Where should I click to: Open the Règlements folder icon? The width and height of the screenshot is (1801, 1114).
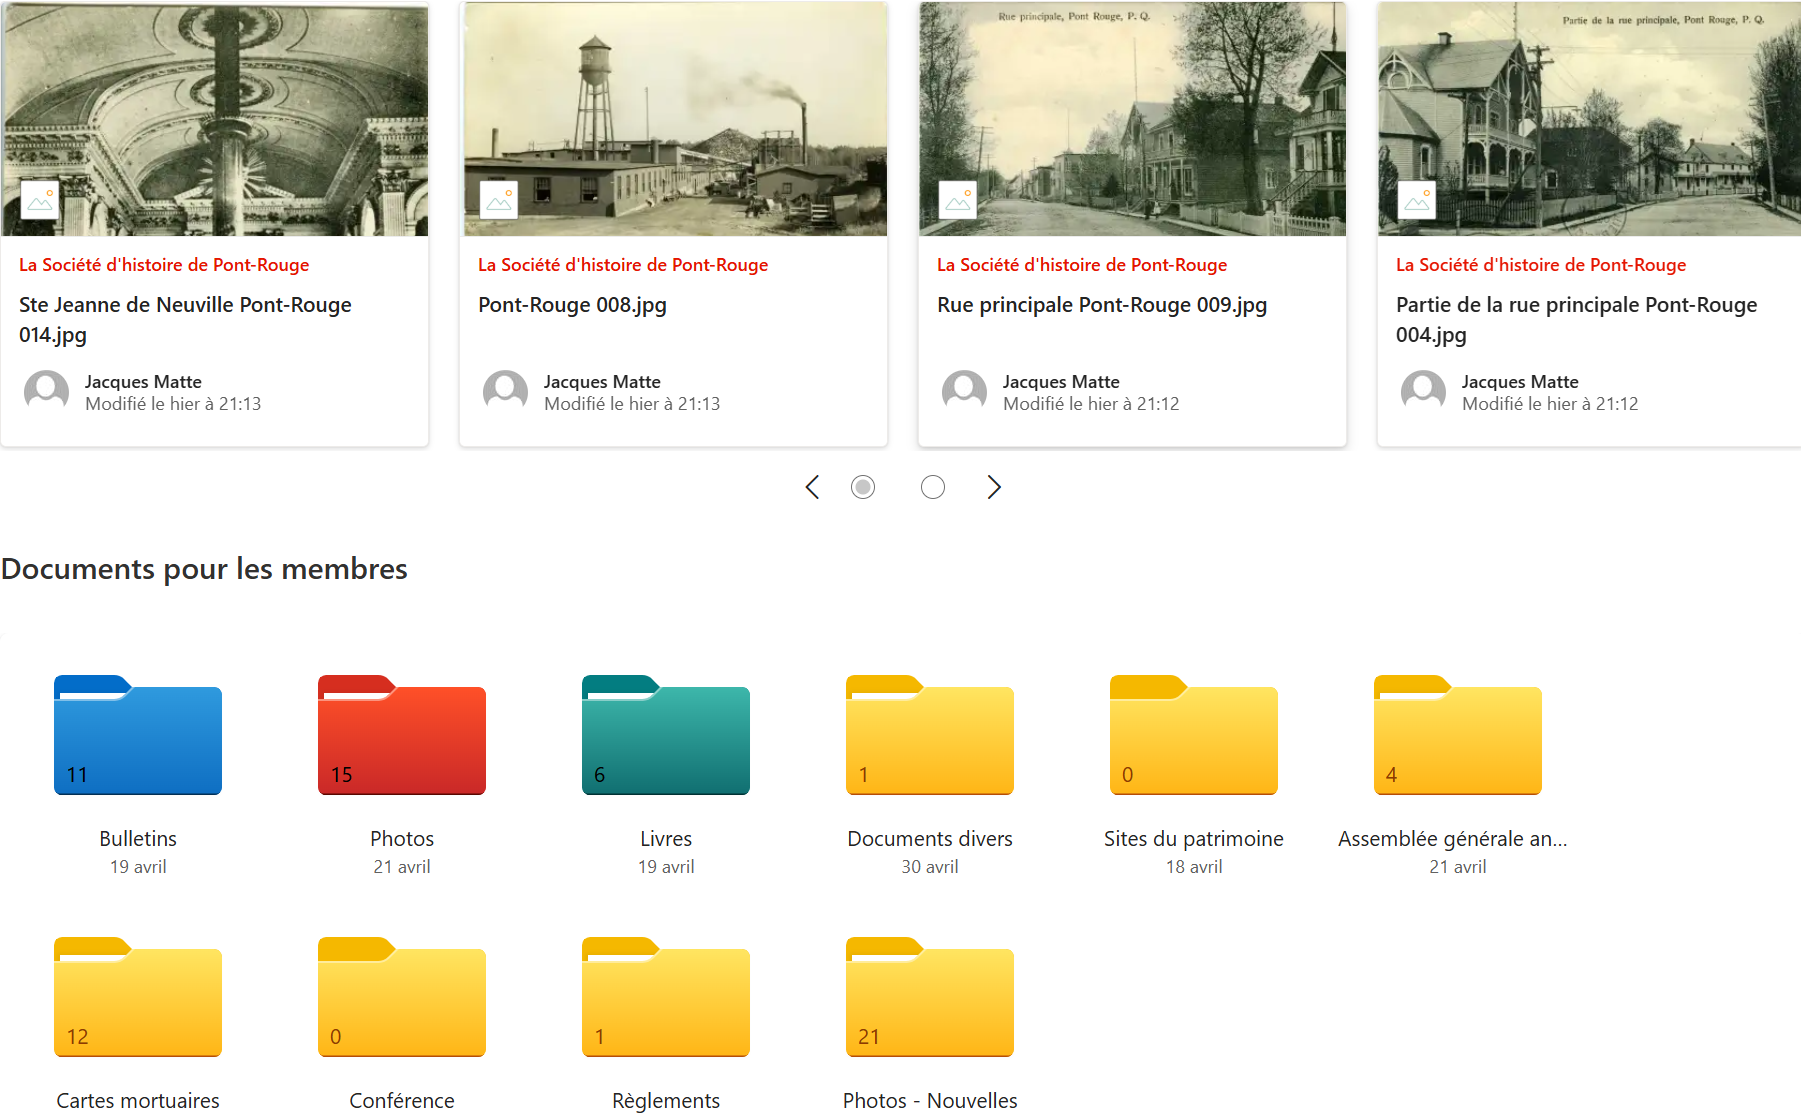click(666, 998)
